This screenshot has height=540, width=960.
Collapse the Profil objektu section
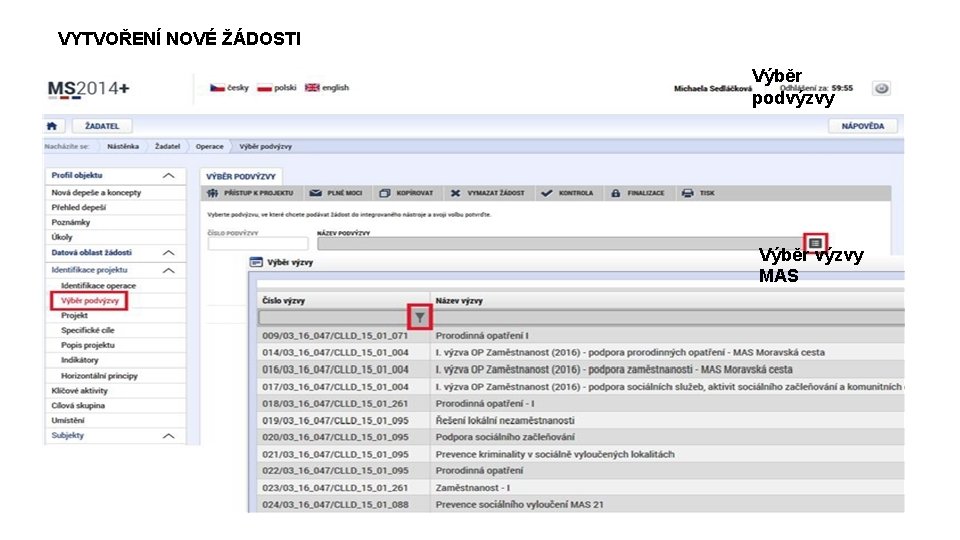pos(168,176)
